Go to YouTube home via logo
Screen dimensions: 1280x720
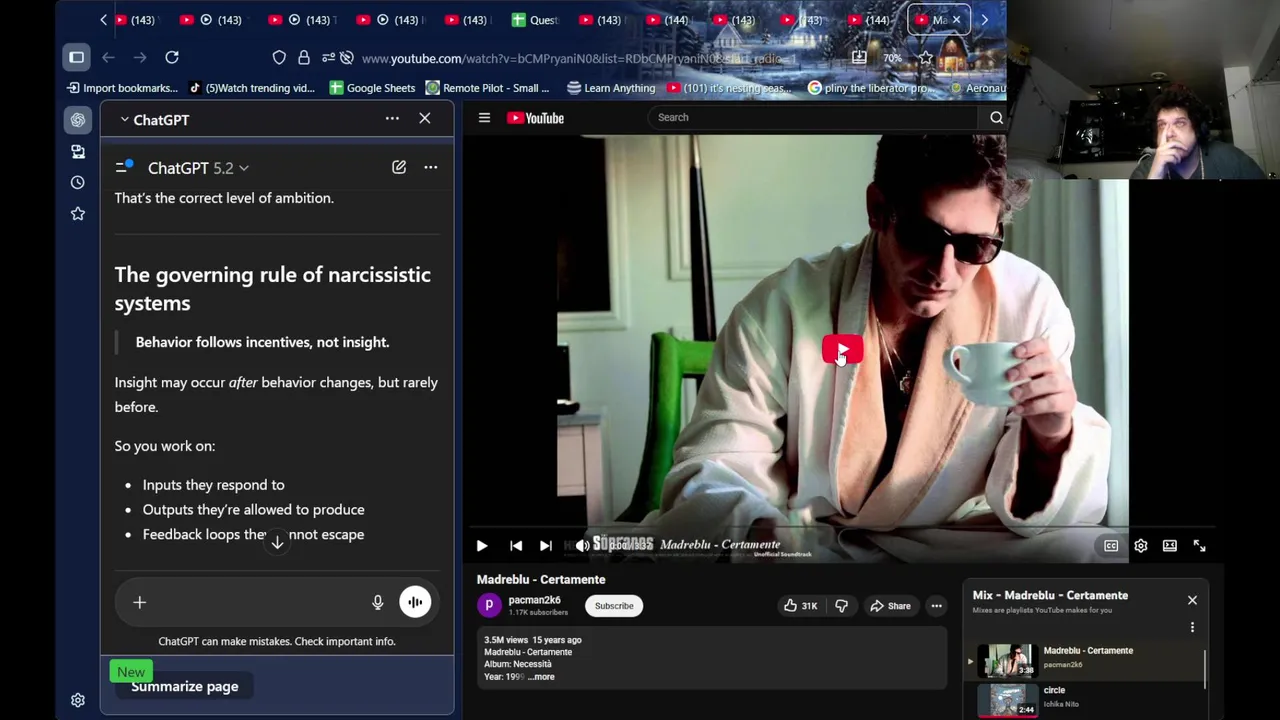[x=536, y=118]
